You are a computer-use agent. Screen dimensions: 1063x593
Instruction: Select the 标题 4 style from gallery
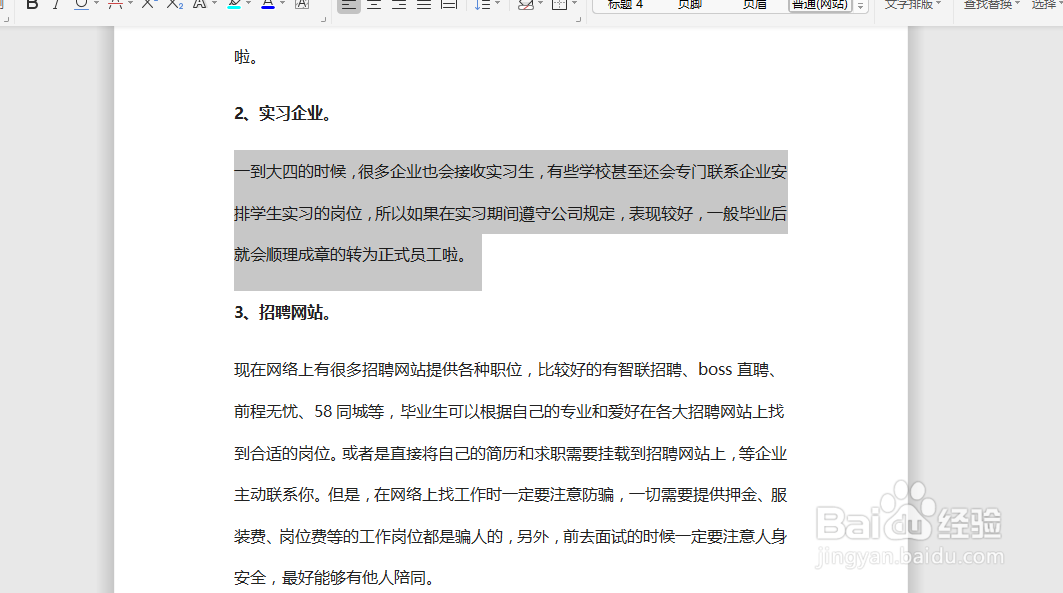pyautogui.click(x=625, y=5)
